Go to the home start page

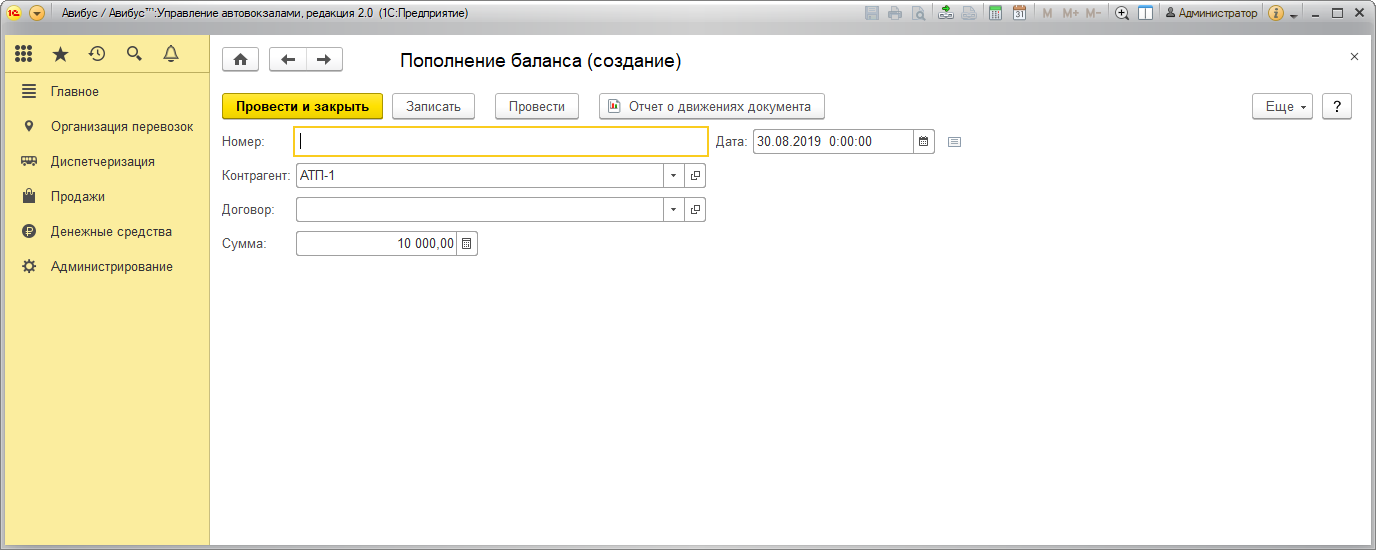click(x=240, y=60)
